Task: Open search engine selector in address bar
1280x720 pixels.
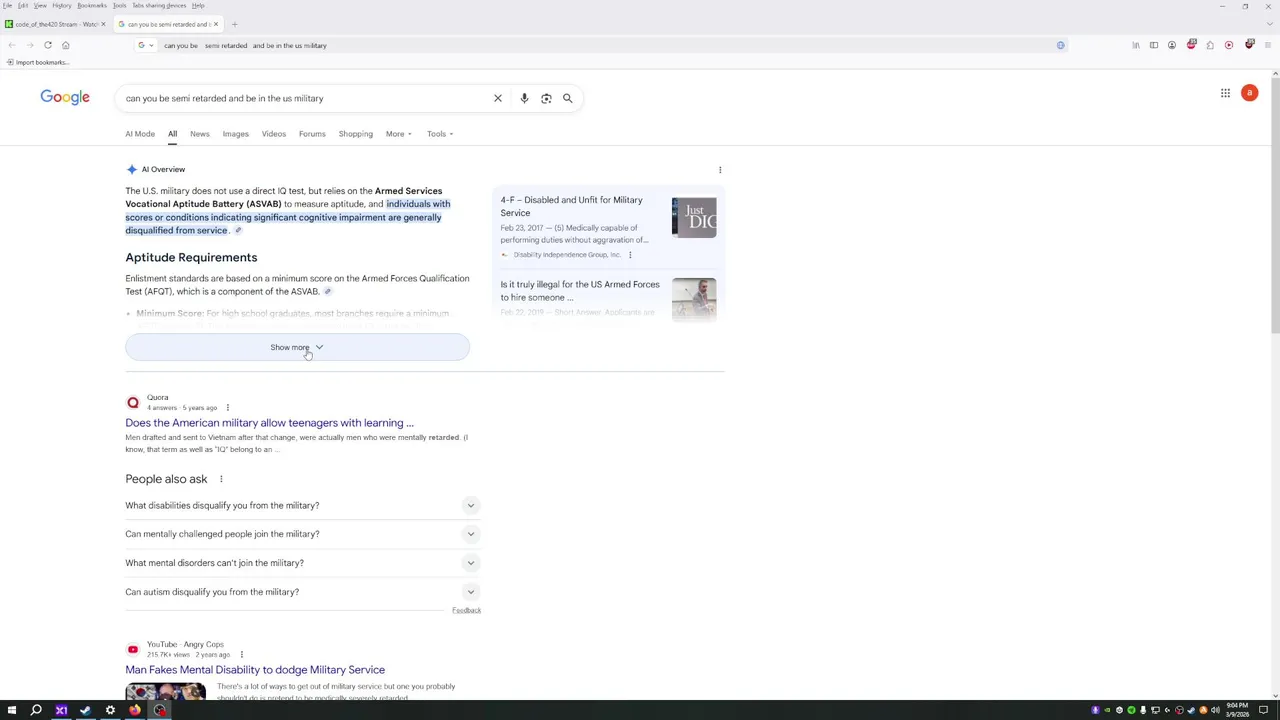Action: (x=145, y=45)
